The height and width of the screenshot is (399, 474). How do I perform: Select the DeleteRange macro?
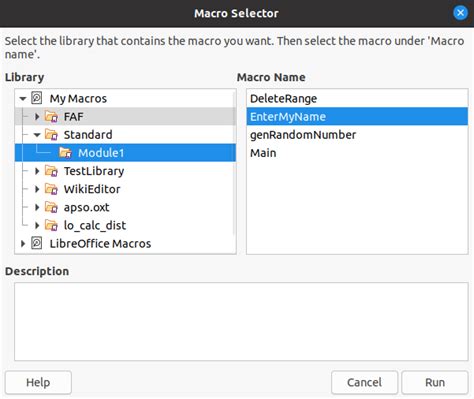click(x=357, y=98)
